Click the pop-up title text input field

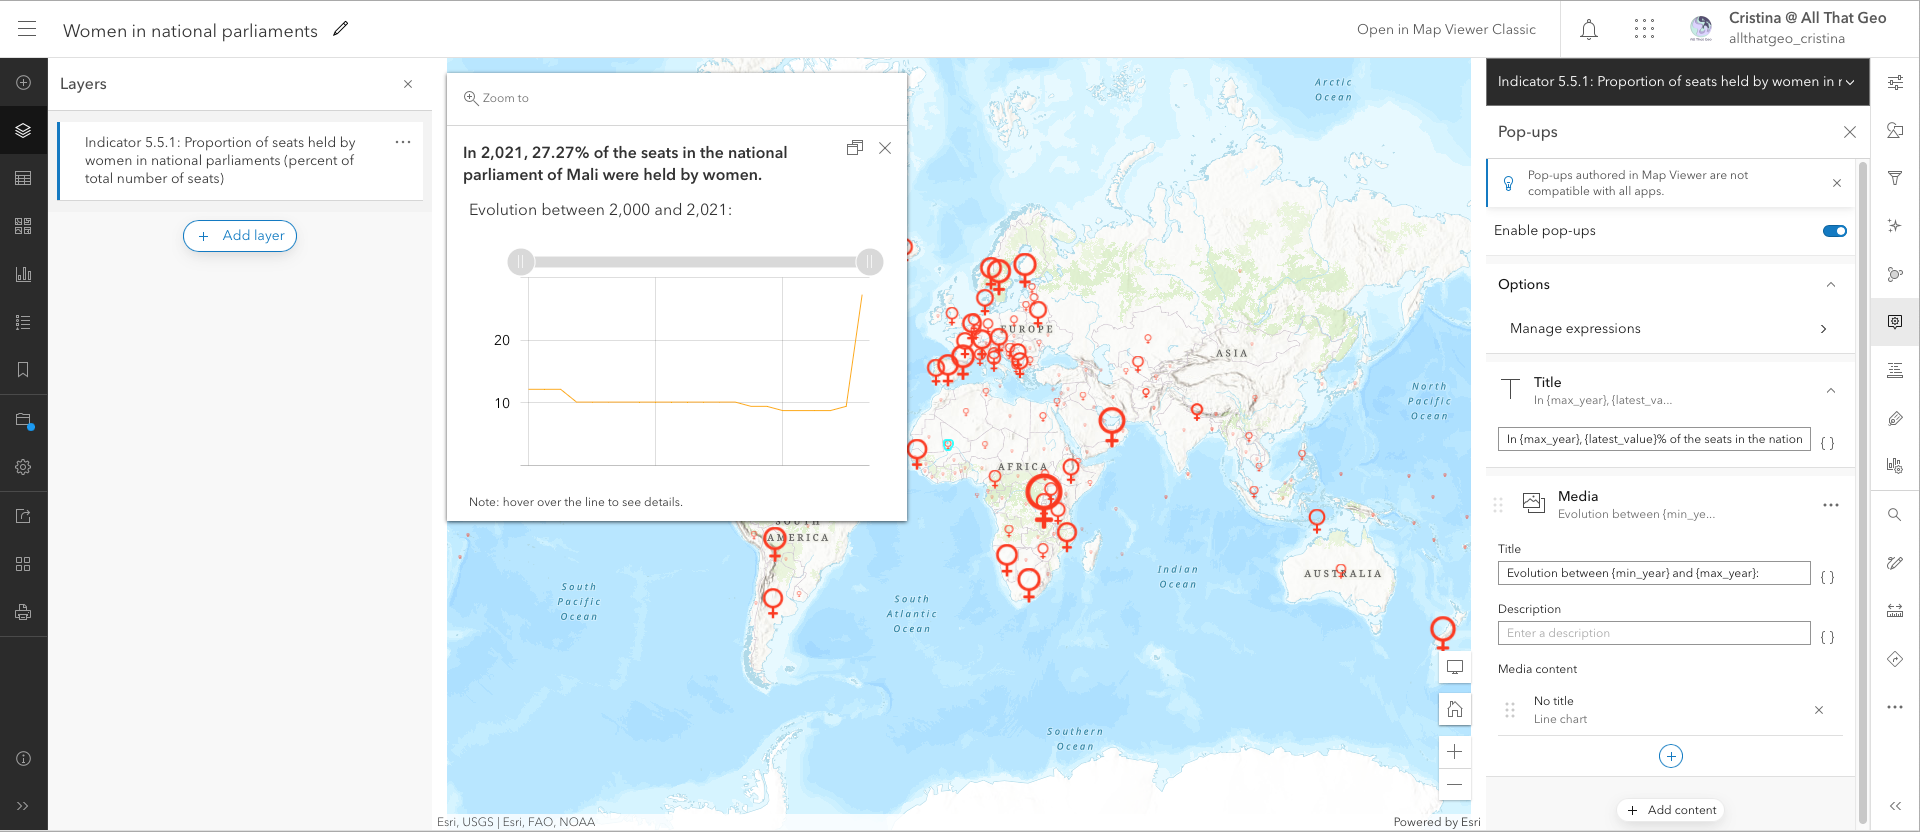[1654, 439]
